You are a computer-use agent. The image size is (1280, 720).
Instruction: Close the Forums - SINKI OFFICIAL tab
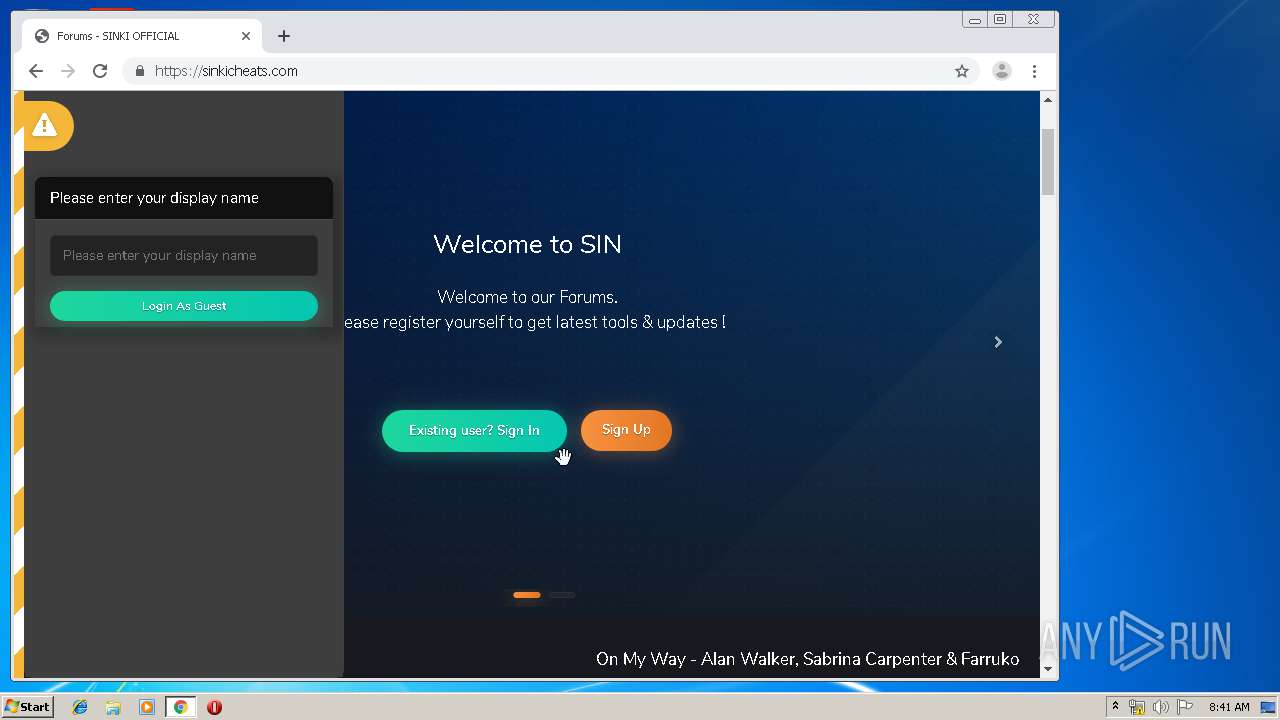(x=246, y=36)
